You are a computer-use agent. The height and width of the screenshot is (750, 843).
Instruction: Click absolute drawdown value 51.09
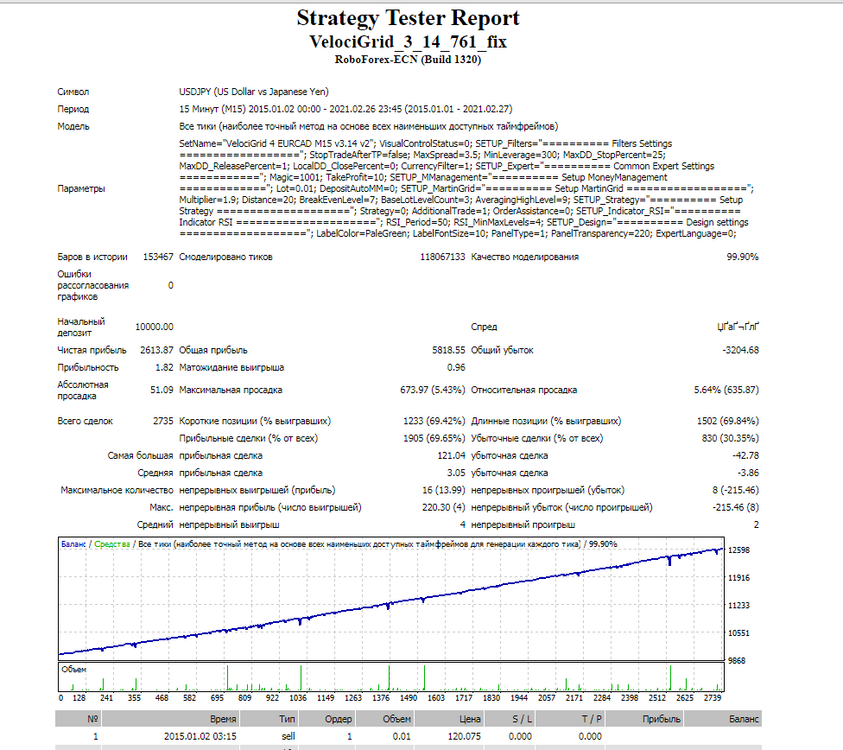162,390
